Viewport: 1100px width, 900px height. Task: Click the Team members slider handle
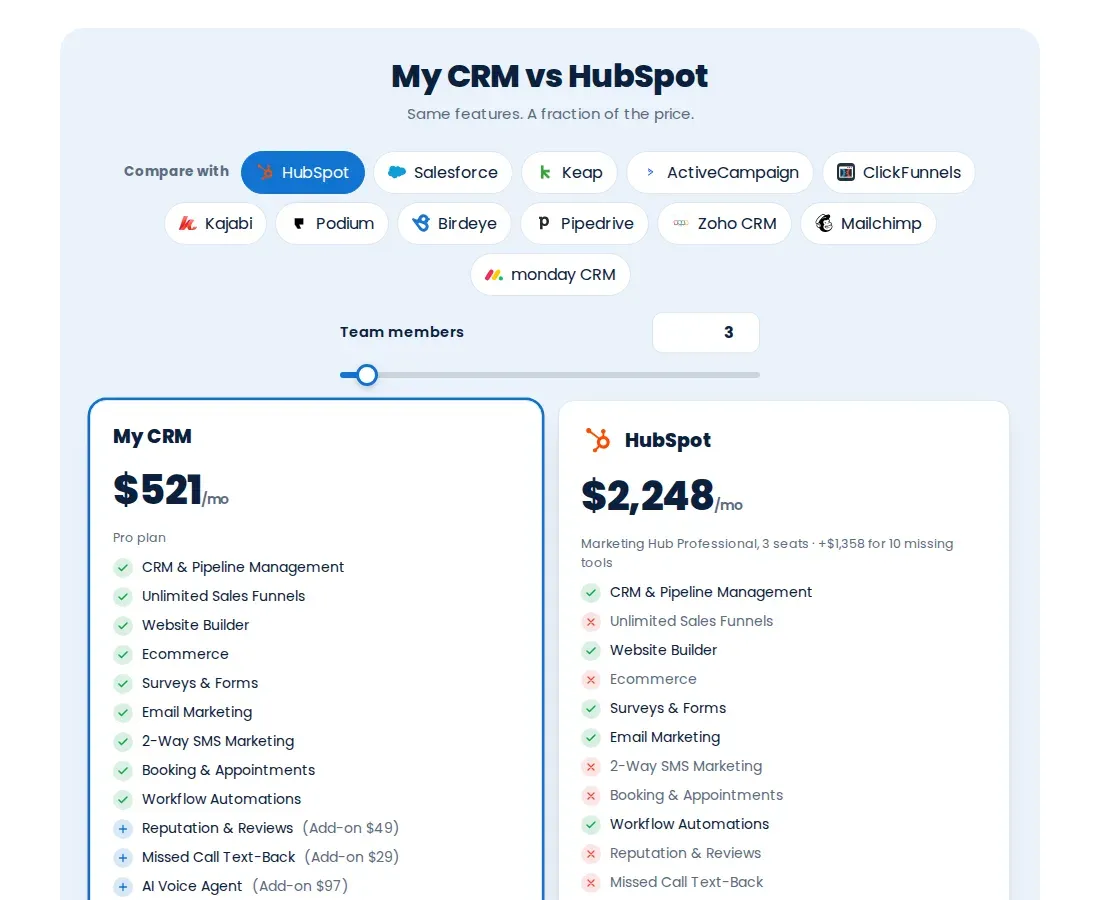(366, 375)
